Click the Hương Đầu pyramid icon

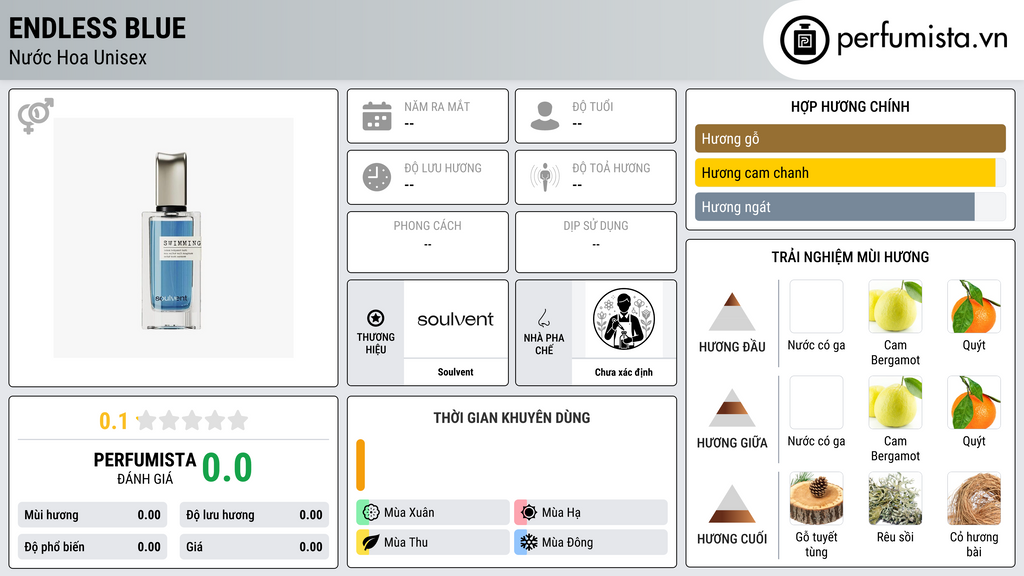732,312
